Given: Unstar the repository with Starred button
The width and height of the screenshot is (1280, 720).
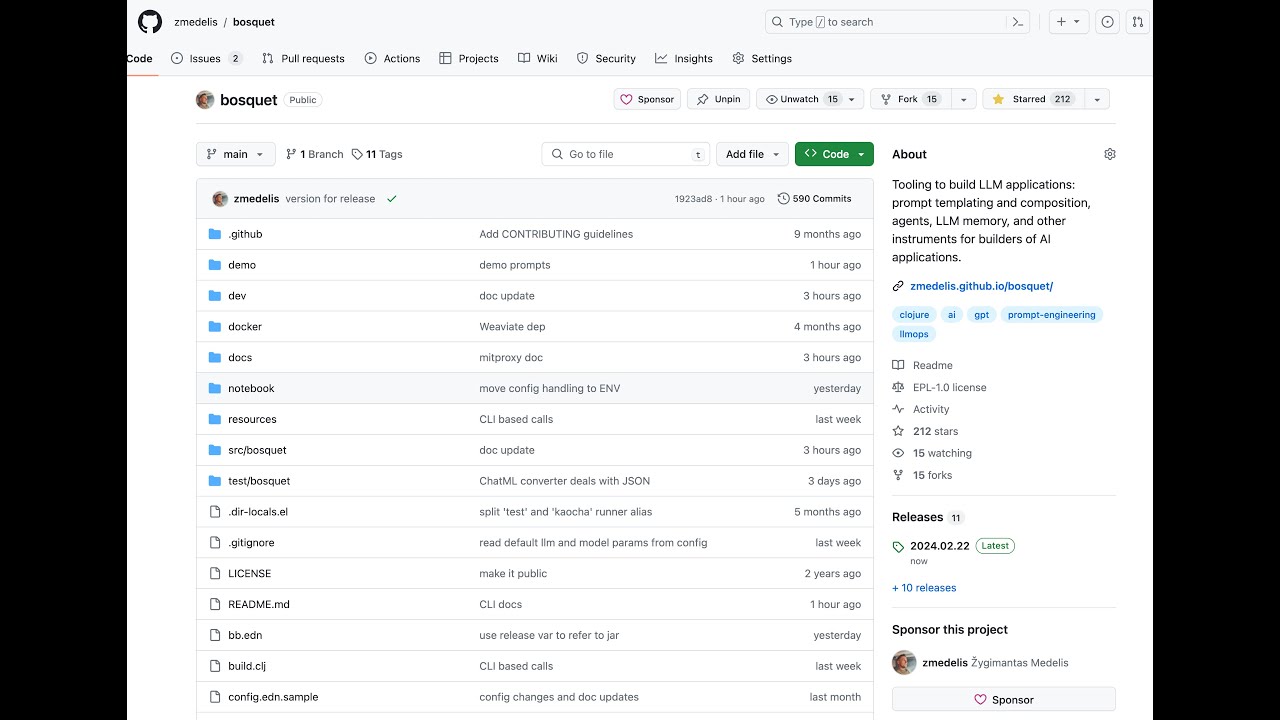Looking at the screenshot, I should coord(1033,99).
